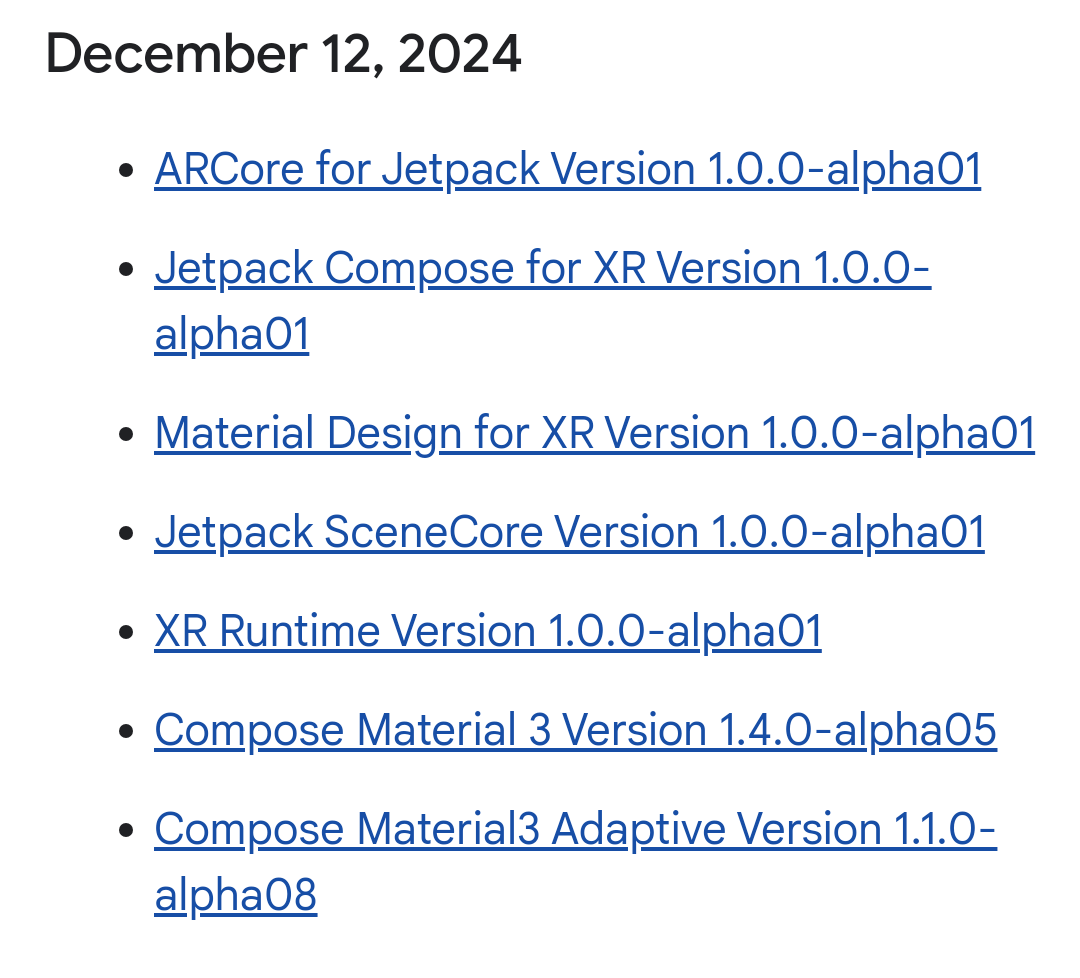Viewport: 1080px width, 978px height.
Task: Click bullet beside Jetpack SceneCore
Action: [126, 533]
